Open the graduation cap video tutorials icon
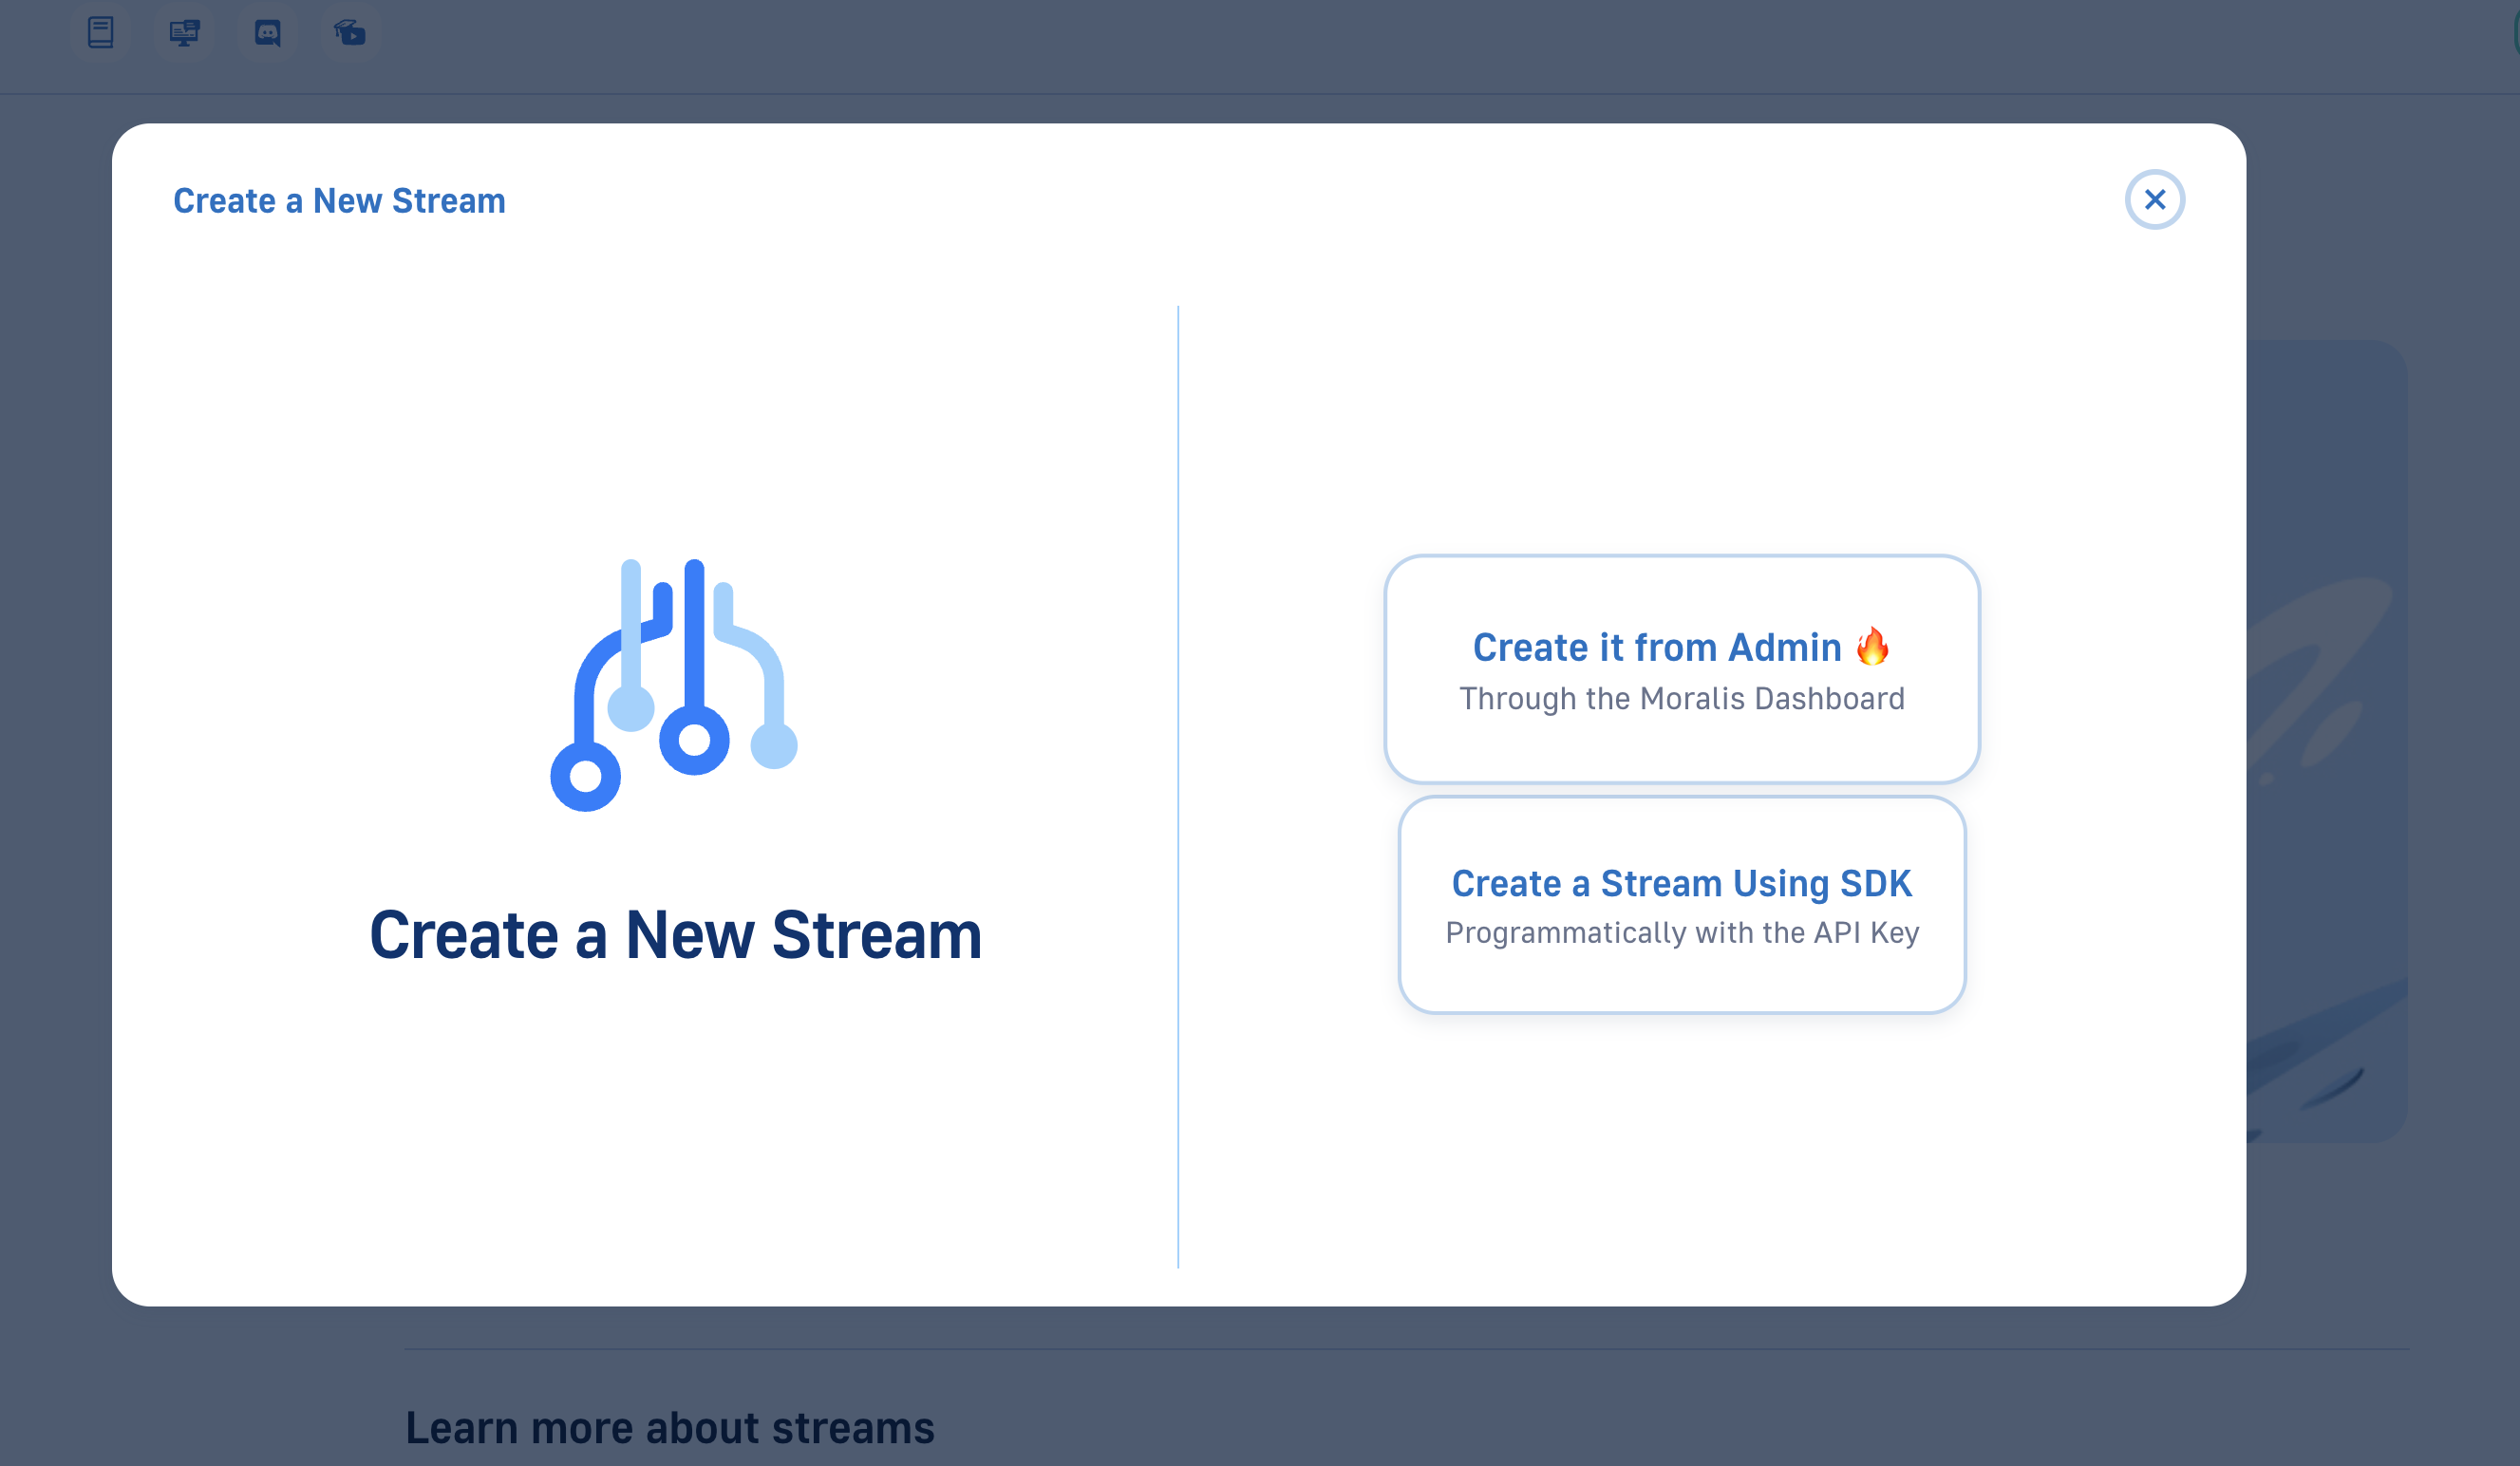The width and height of the screenshot is (2520, 1466). 350,33
